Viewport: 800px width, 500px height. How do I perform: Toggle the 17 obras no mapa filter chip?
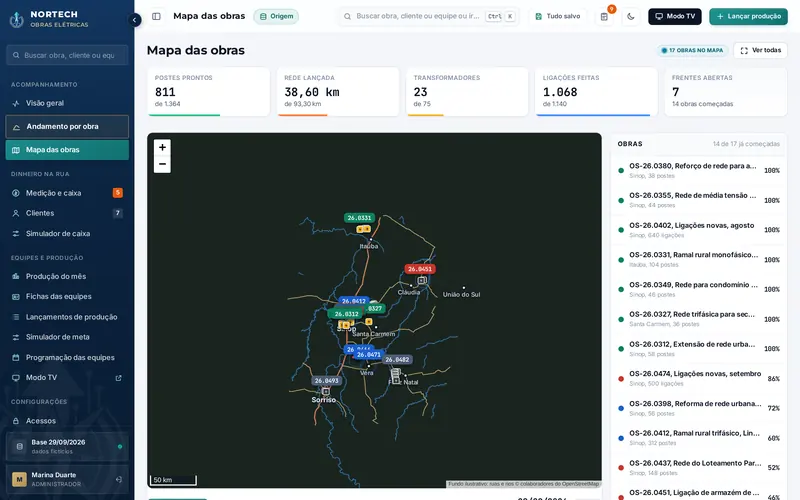coord(692,51)
